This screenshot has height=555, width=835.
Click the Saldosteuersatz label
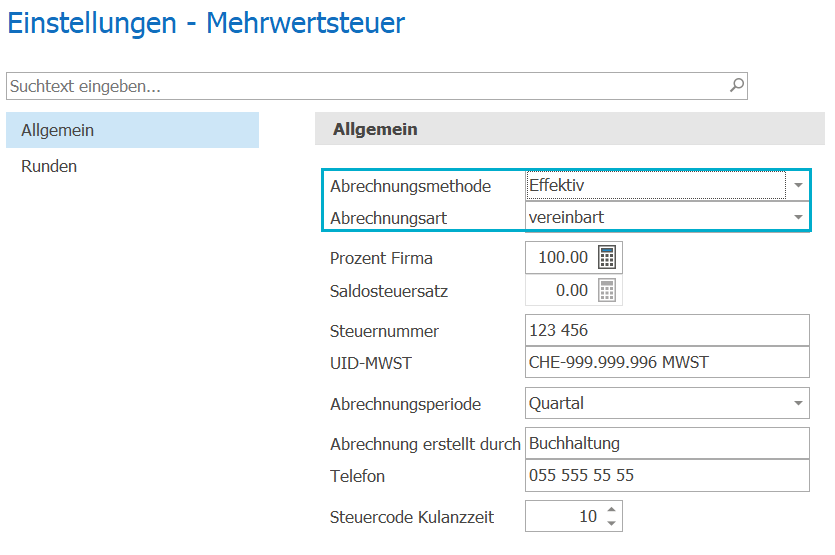389,291
